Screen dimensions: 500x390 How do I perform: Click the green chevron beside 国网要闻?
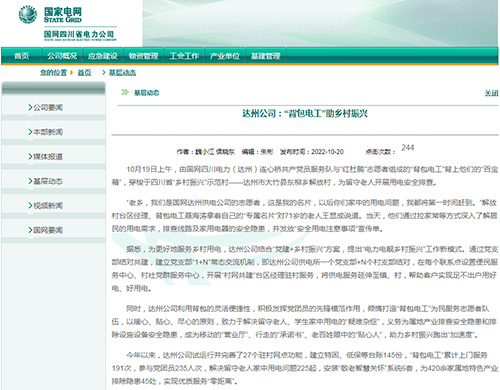(x=30, y=230)
